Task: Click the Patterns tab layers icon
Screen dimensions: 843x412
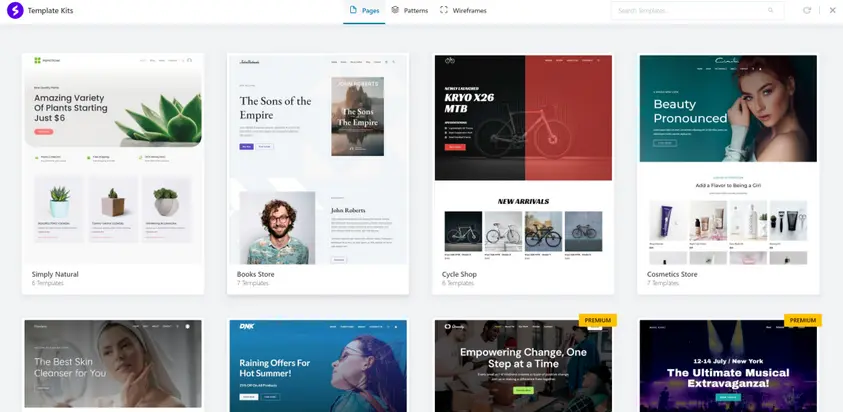Action: tap(395, 10)
